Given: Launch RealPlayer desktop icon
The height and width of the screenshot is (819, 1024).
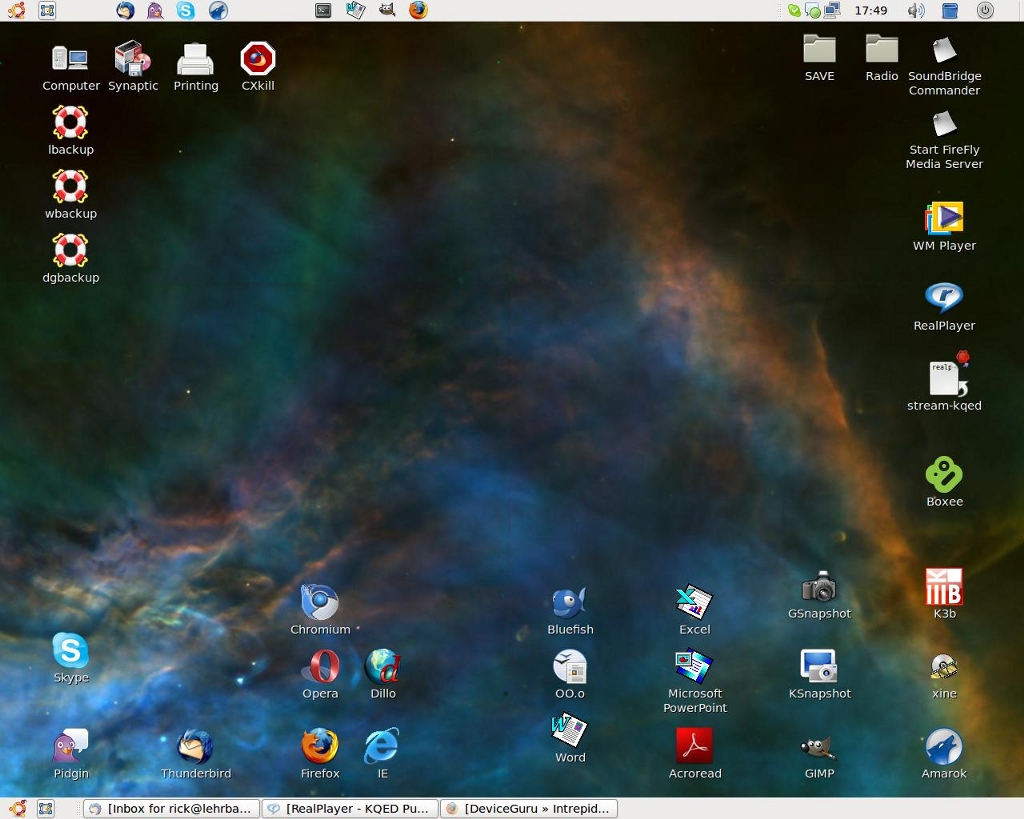Looking at the screenshot, I should click(x=944, y=297).
